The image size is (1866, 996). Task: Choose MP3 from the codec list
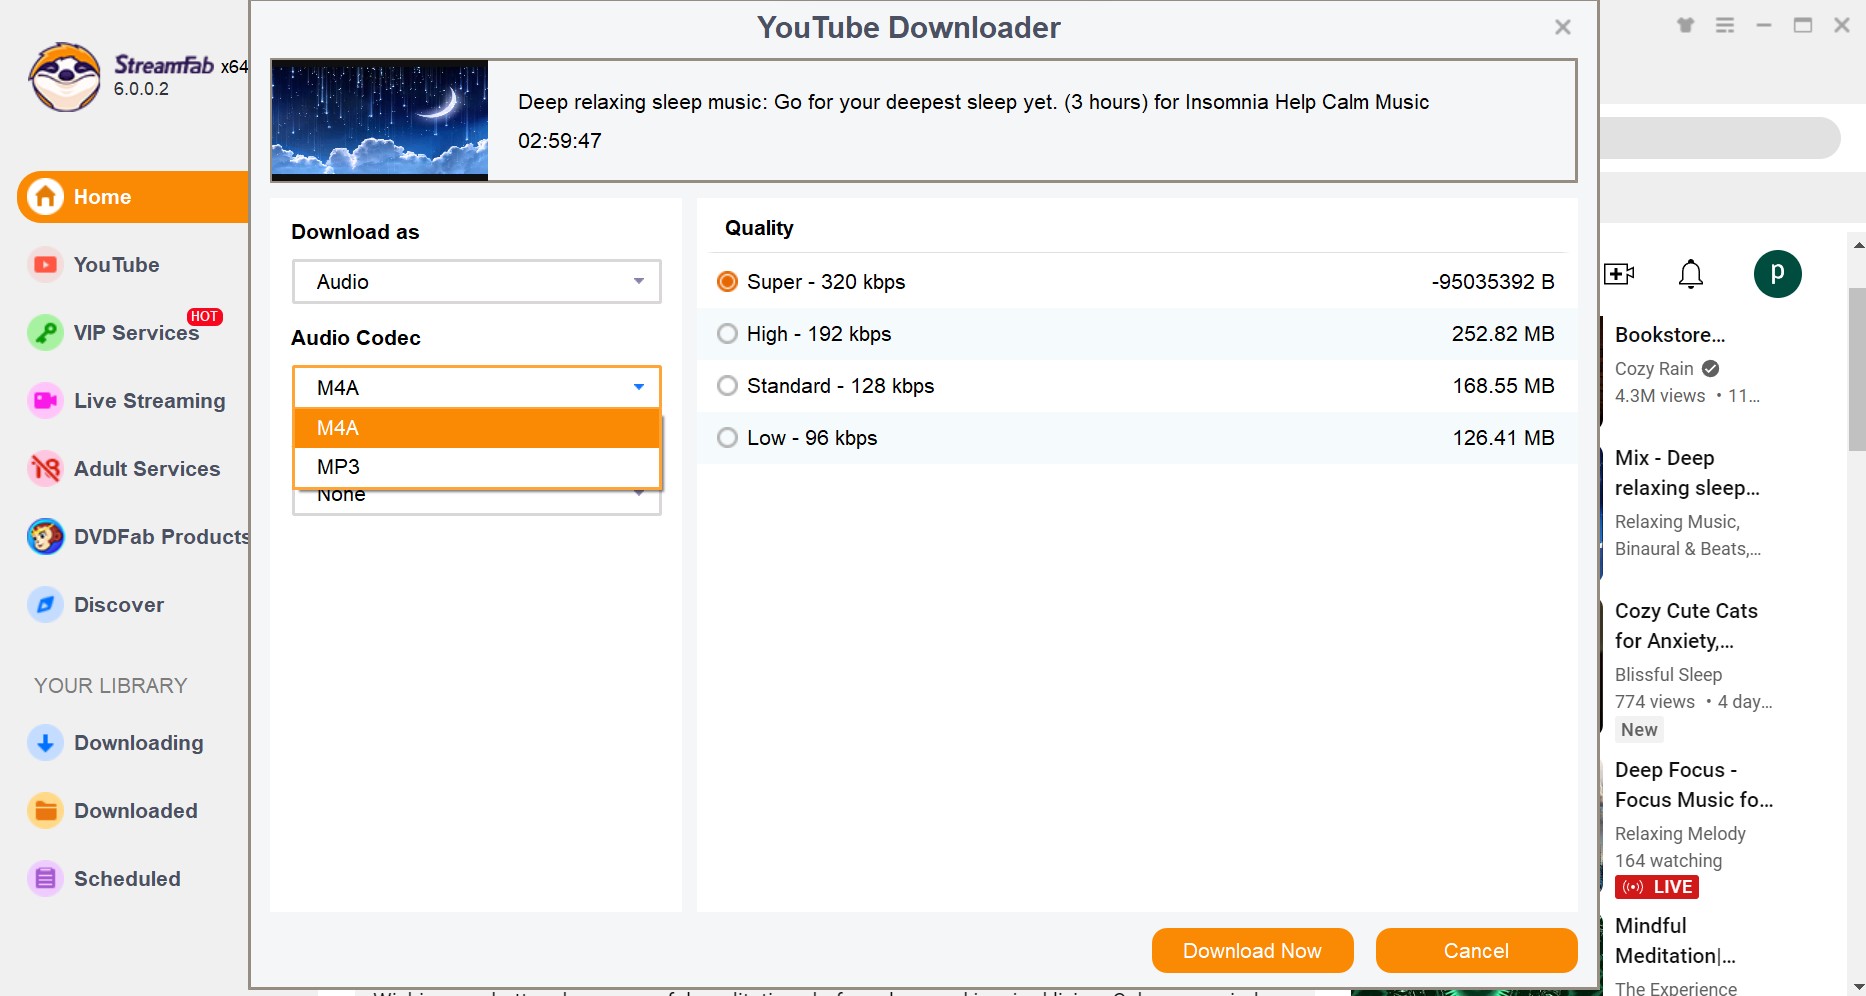[x=477, y=467]
